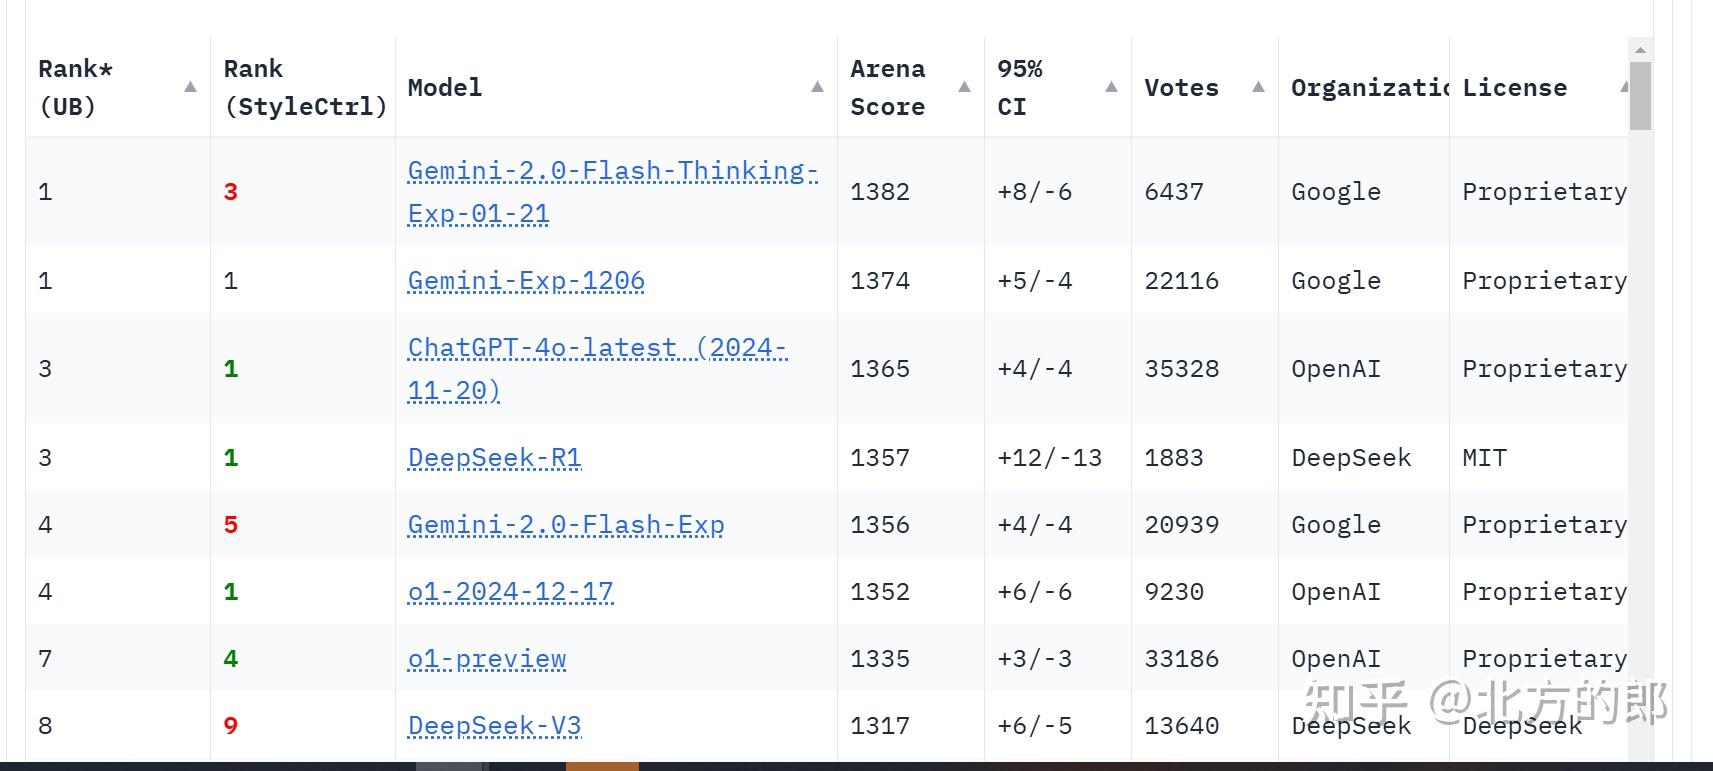The image size is (1713, 771).
Task: Select the Organization column header
Action: (1368, 88)
